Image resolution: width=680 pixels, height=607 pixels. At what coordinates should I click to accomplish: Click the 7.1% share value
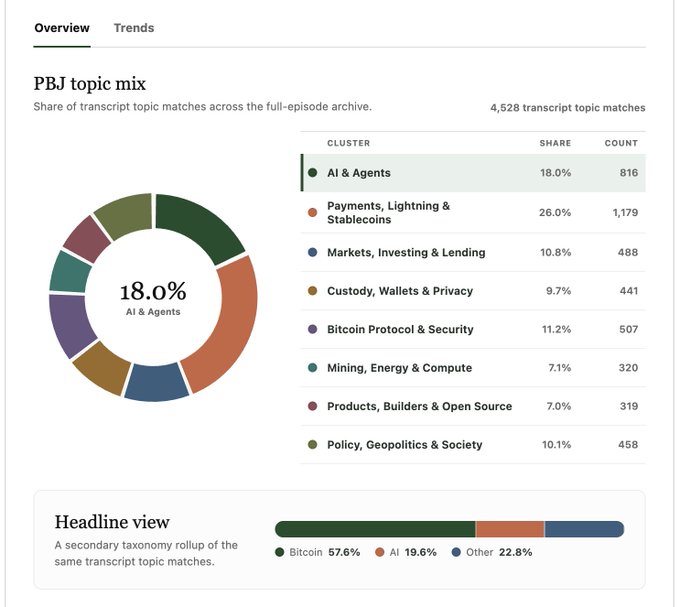[x=559, y=368]
